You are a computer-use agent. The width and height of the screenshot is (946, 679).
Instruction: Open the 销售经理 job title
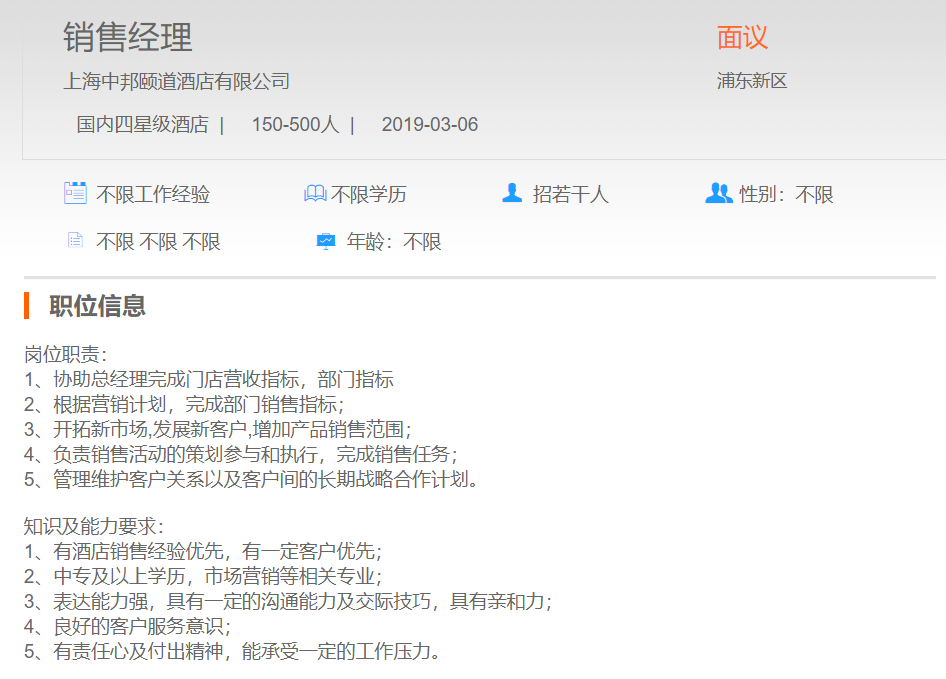pos(128,38)
